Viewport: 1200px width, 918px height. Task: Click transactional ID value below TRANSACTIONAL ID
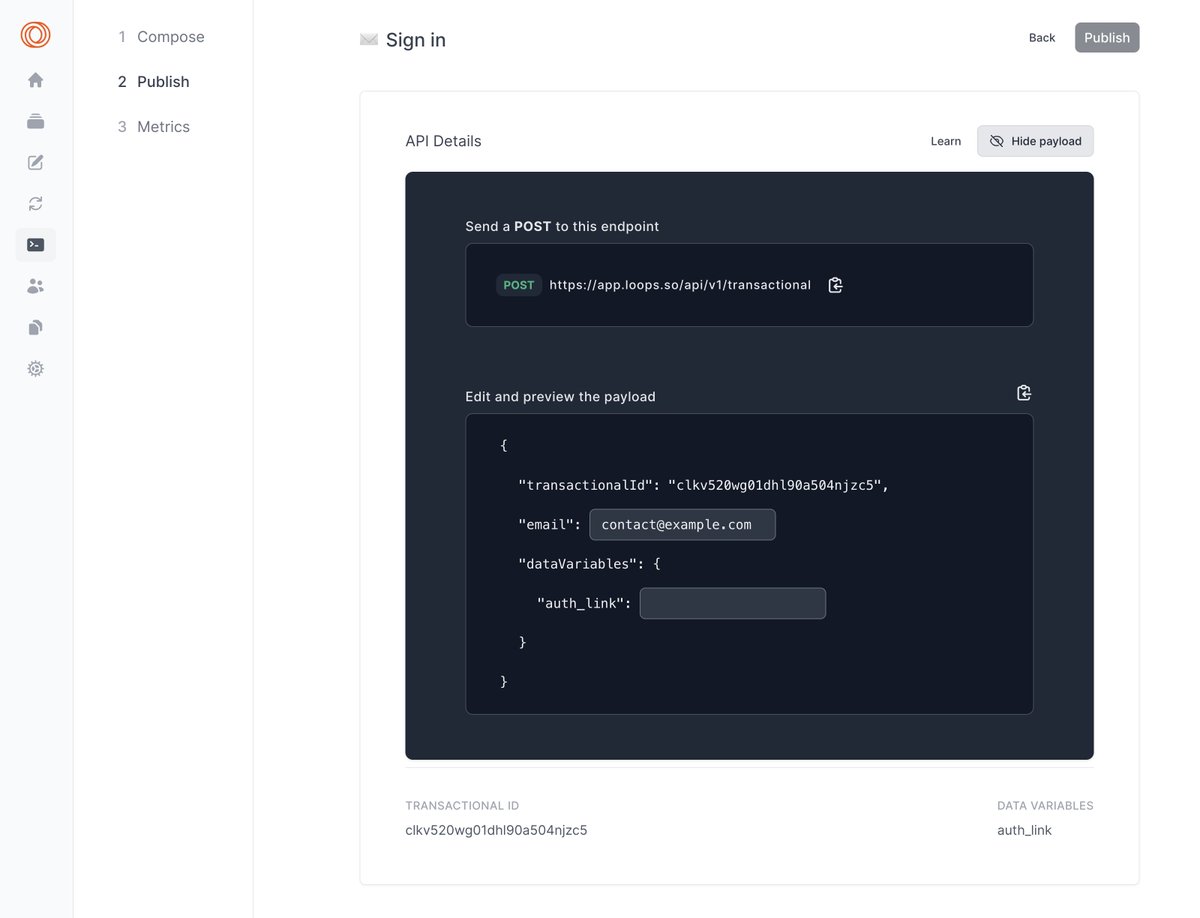click(496, 830)
